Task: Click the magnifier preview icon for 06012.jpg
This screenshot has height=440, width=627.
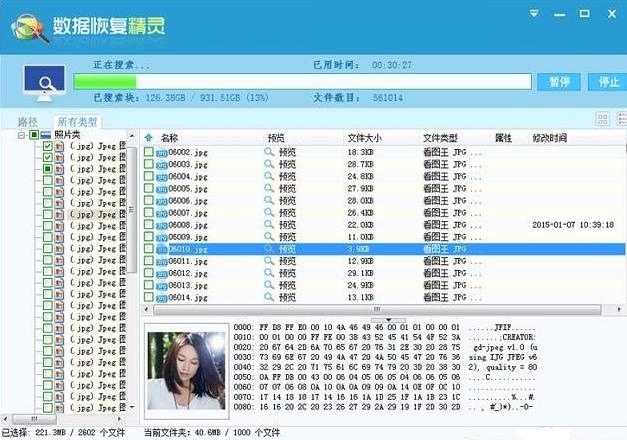Action: pyautogui.click(x=269, y=273)
